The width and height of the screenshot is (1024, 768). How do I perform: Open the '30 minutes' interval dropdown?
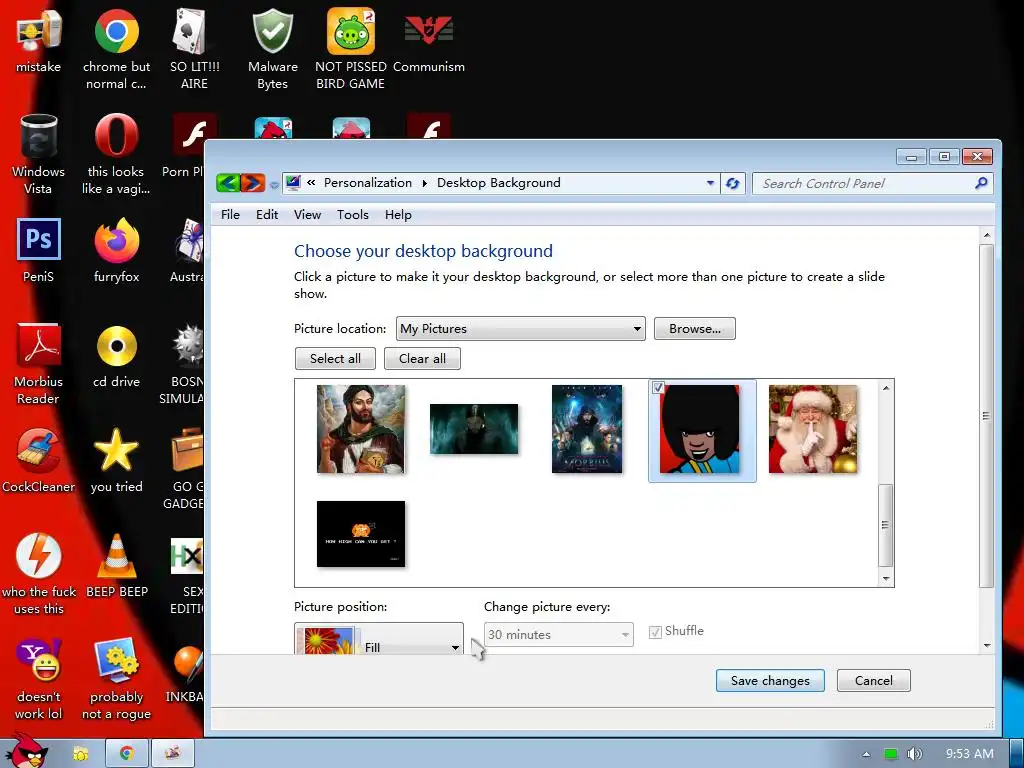pyautogui.click(x=558, y=635)
